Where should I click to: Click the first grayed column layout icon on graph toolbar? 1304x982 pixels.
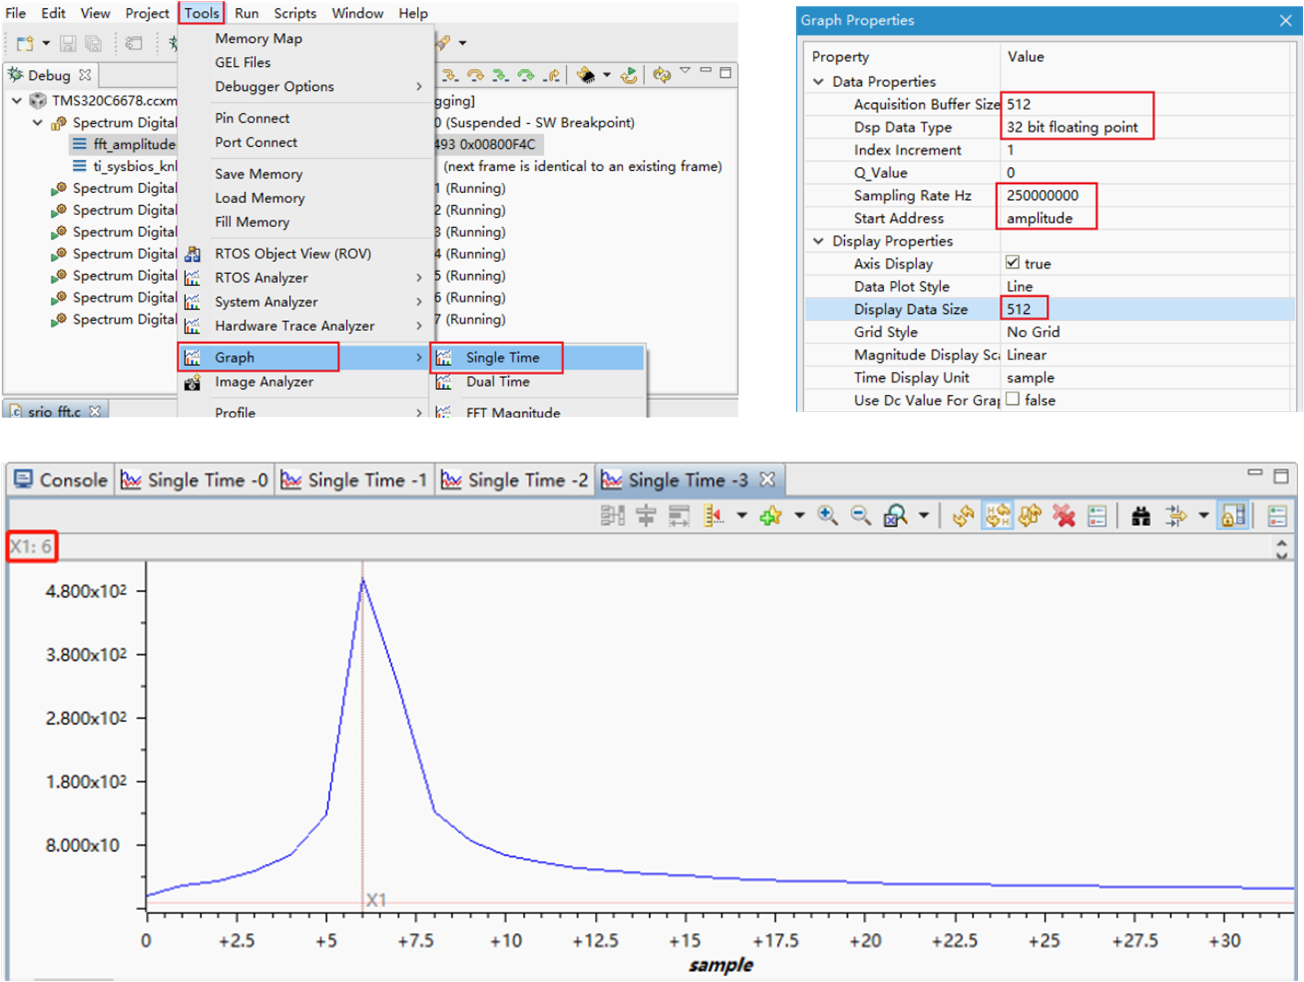pyautogui.click(x=612, y=516)
